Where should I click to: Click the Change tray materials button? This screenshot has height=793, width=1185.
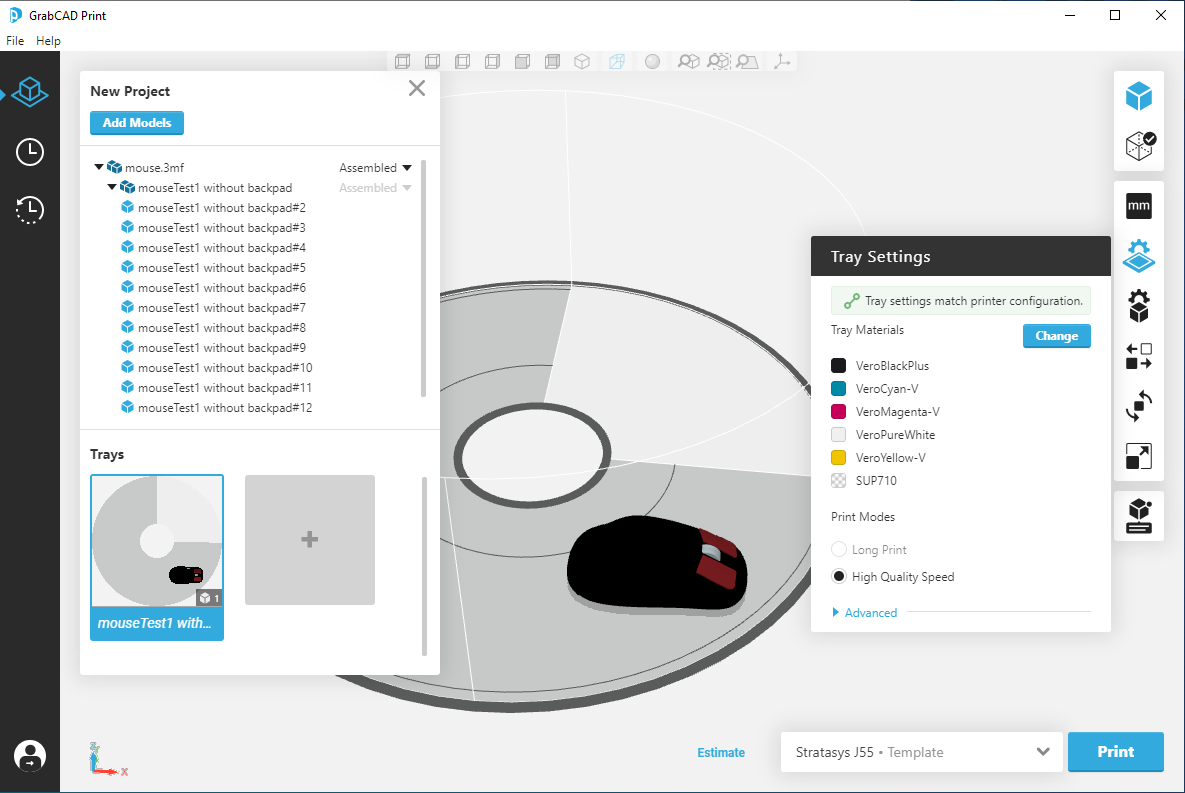click(x=1057, y=336)
